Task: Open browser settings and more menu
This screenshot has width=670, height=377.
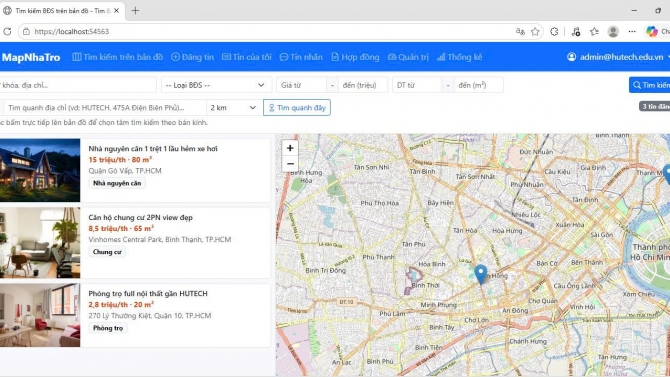Action: (x=632, y=31)
